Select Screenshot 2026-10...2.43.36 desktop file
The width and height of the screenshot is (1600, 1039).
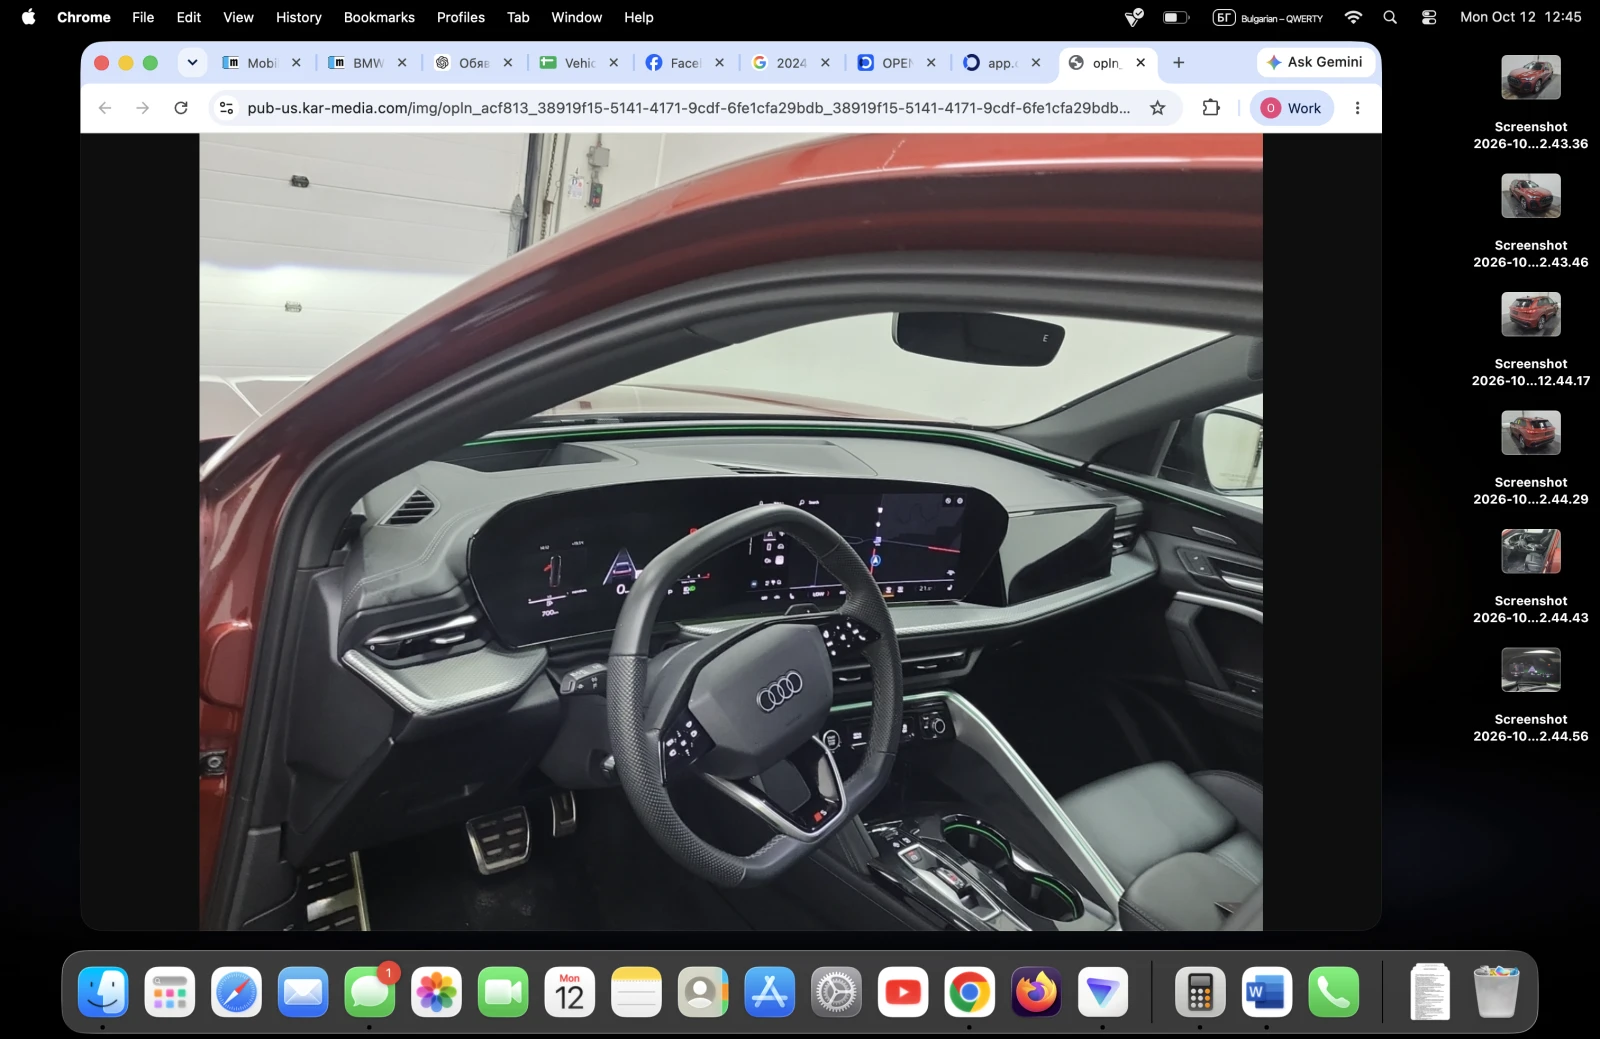[x=1530, y=103]
